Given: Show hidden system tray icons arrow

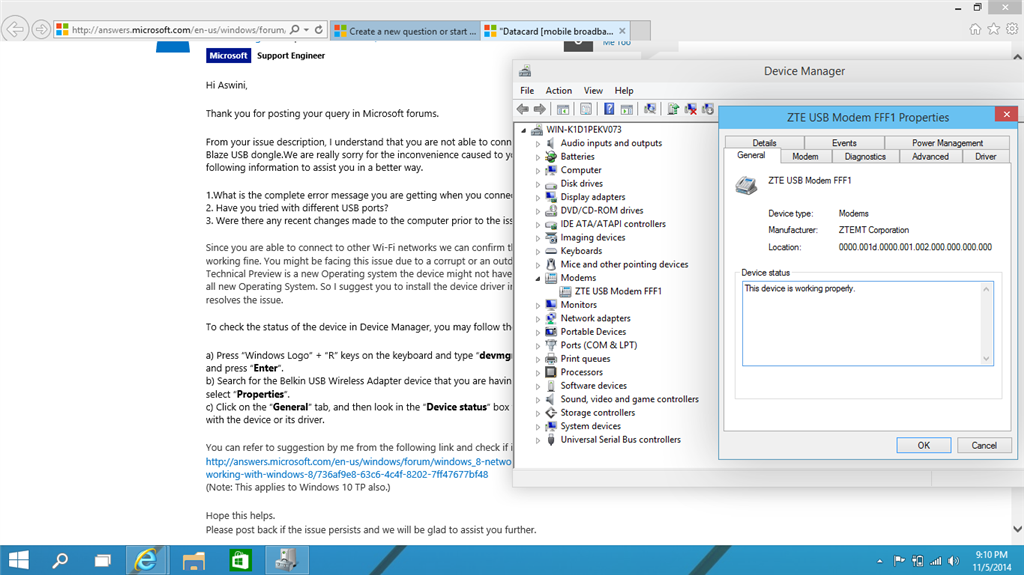Looking at the screenshot, I should (880, 561).
